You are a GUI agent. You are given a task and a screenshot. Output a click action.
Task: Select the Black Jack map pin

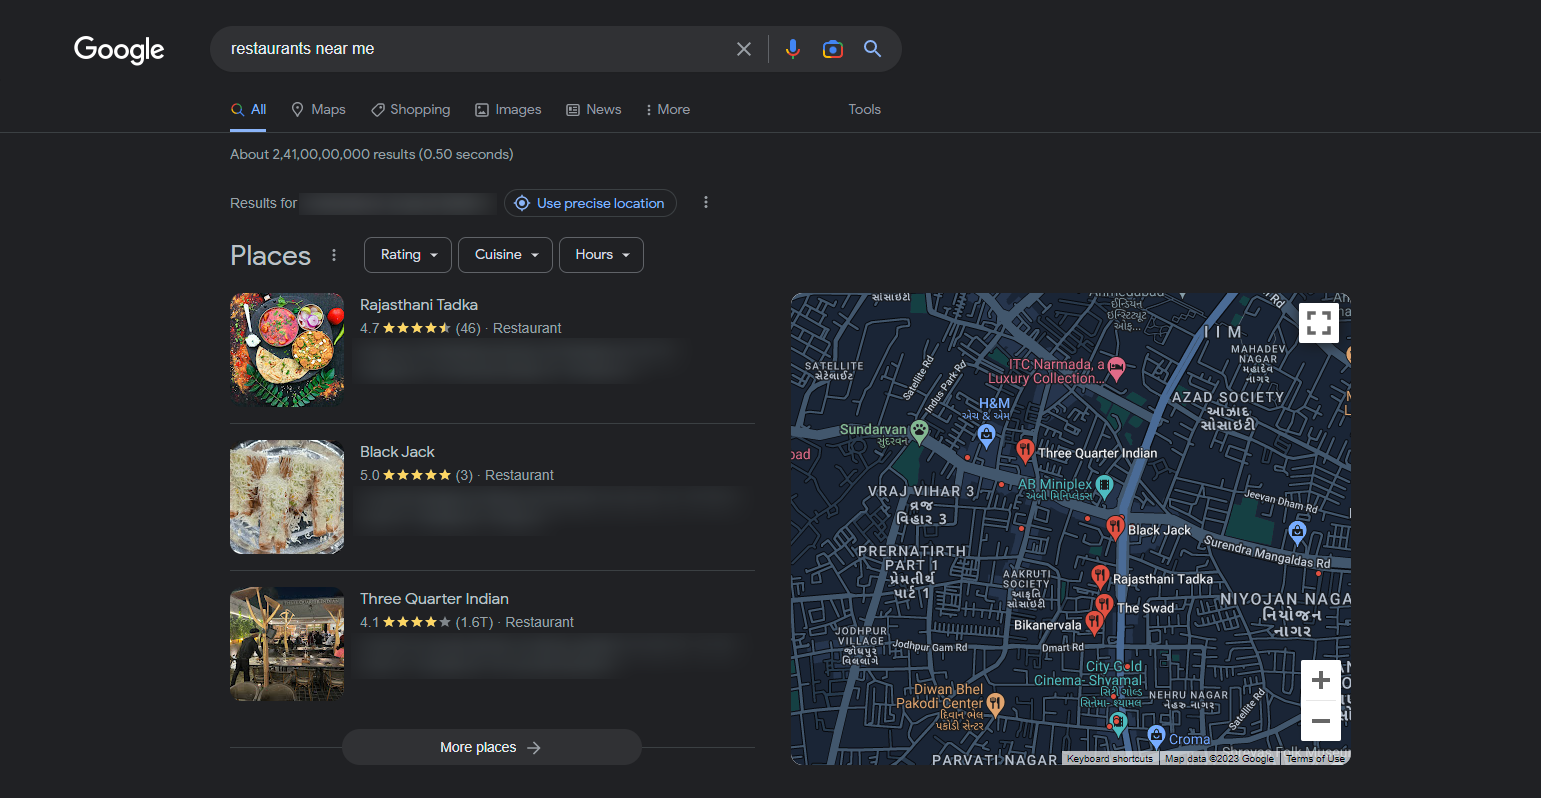(1115, 528)
